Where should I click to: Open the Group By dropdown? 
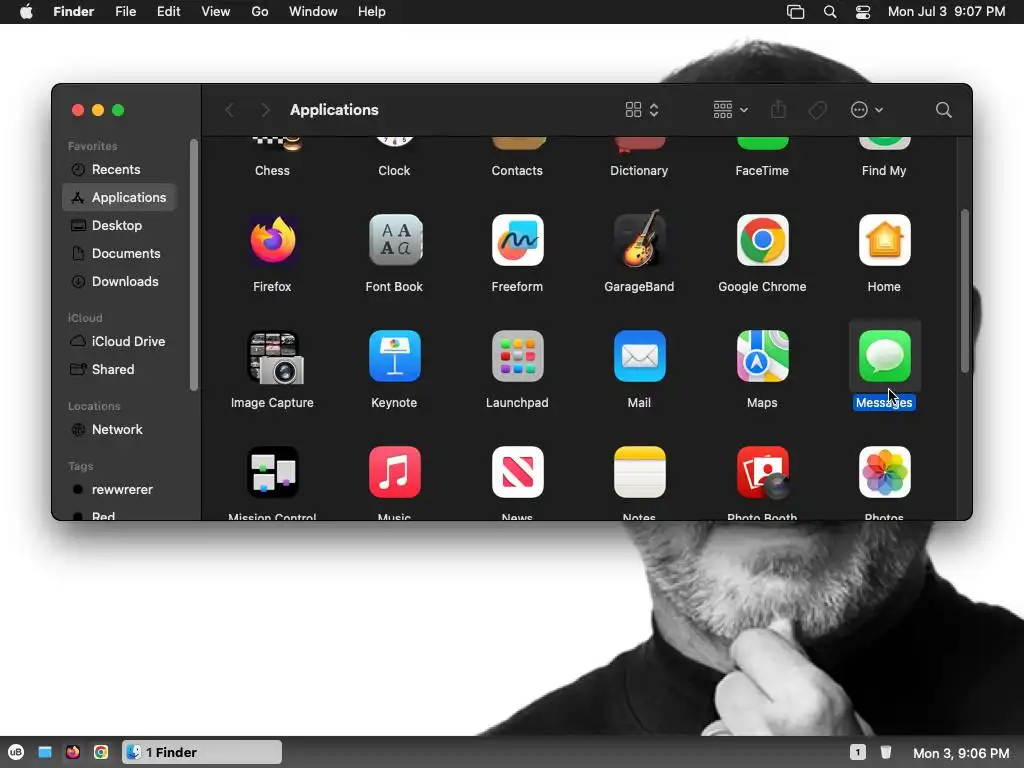(x=730, y=110)
